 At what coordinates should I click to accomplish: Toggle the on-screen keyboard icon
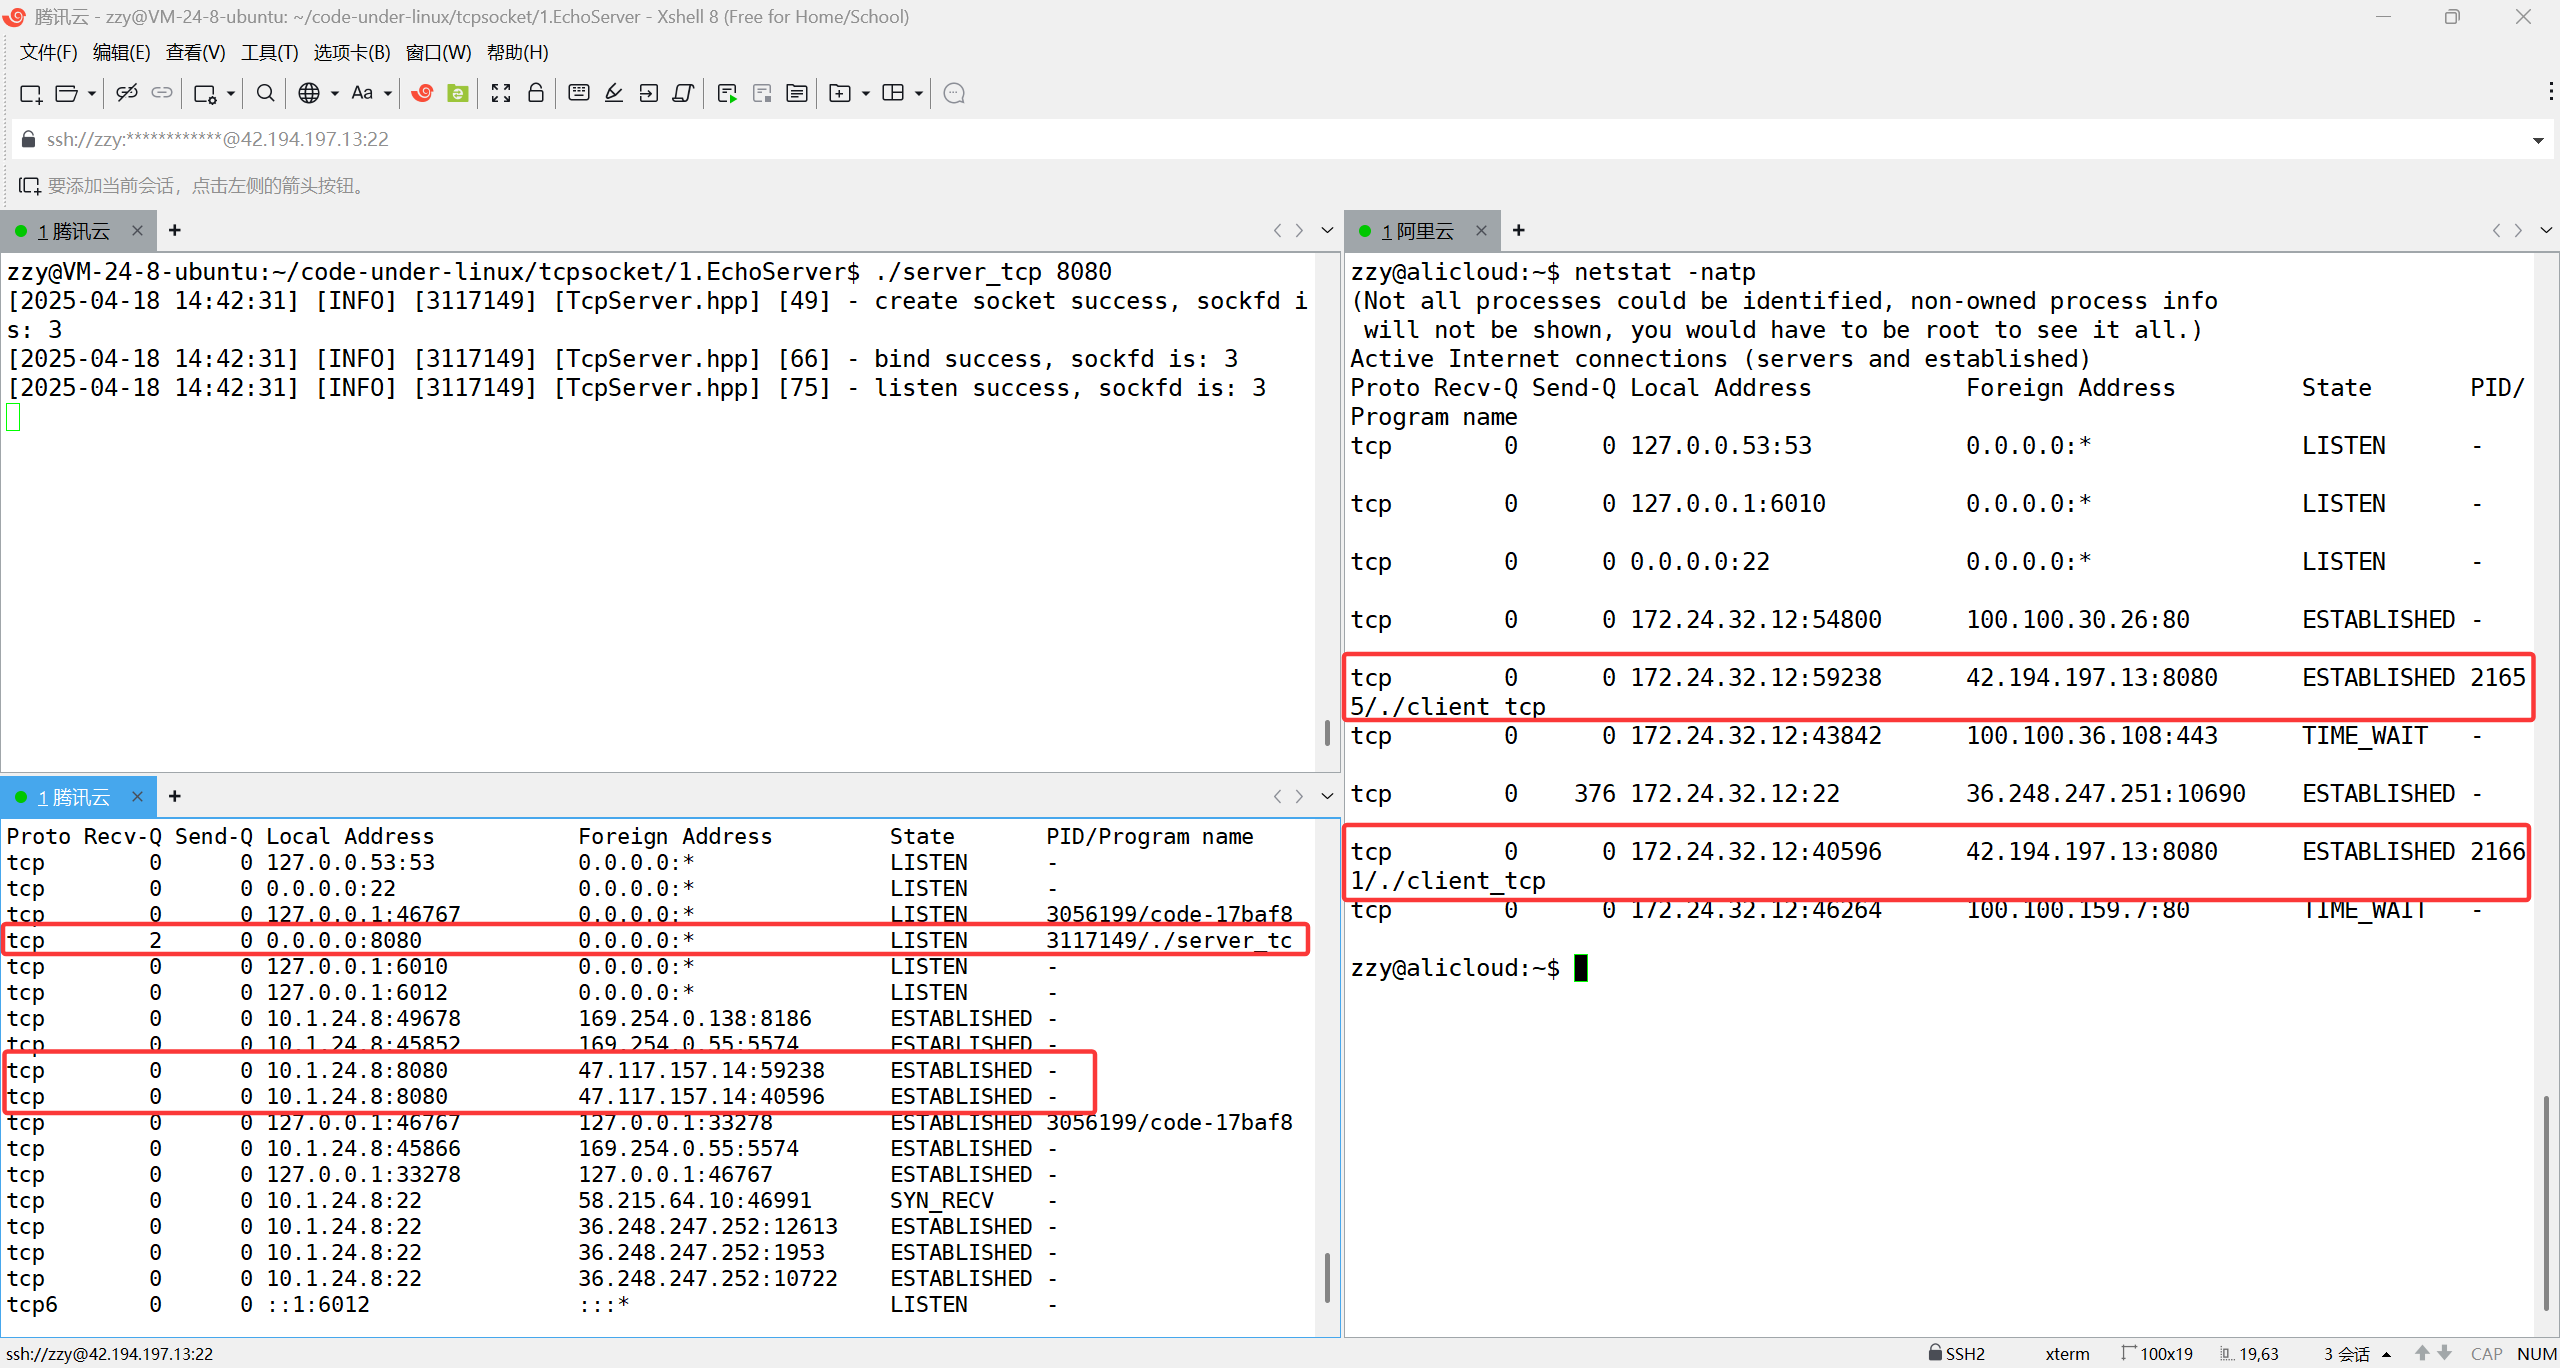pos(578,93)
